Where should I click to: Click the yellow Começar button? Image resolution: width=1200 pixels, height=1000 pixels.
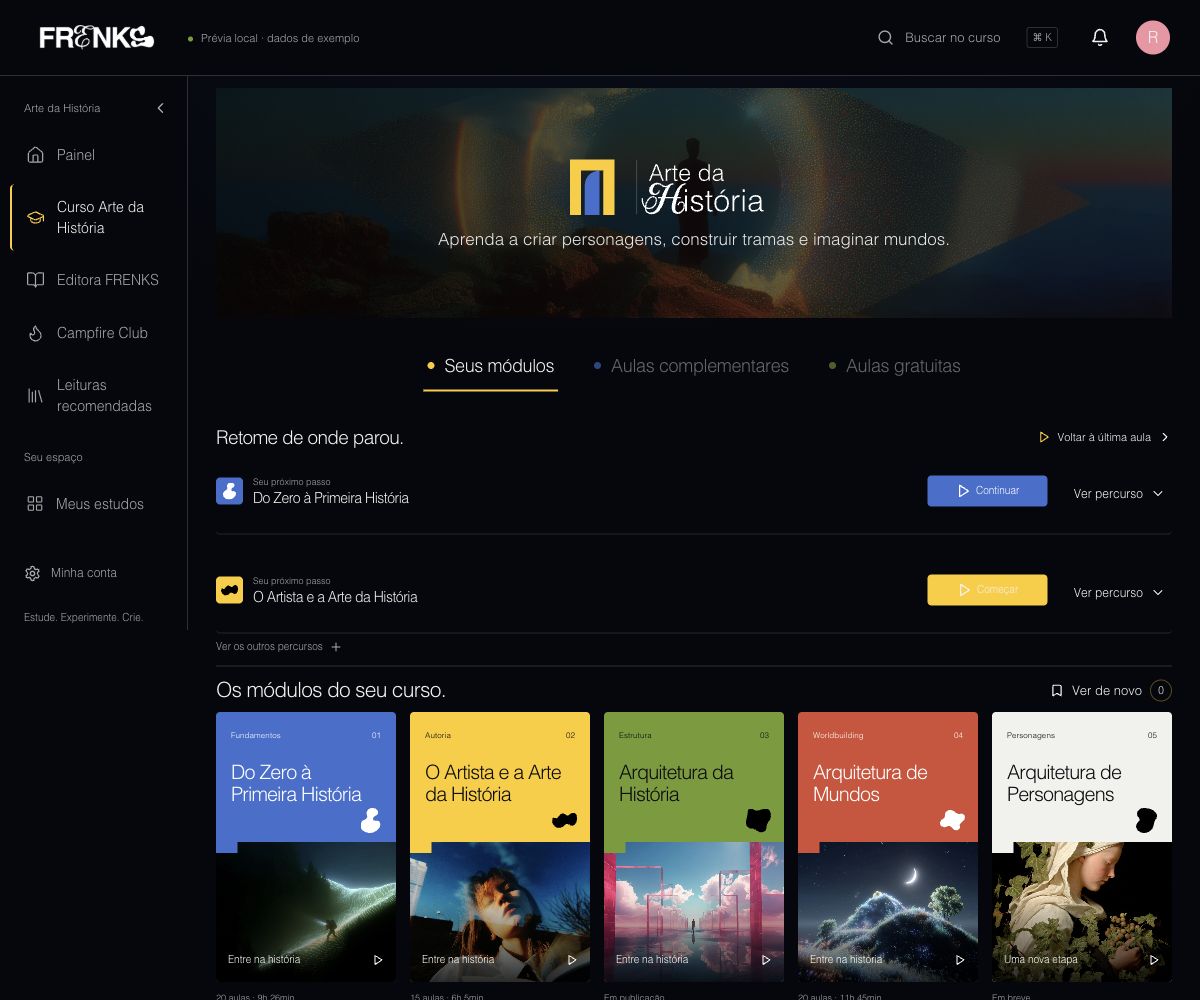(987, 590)
